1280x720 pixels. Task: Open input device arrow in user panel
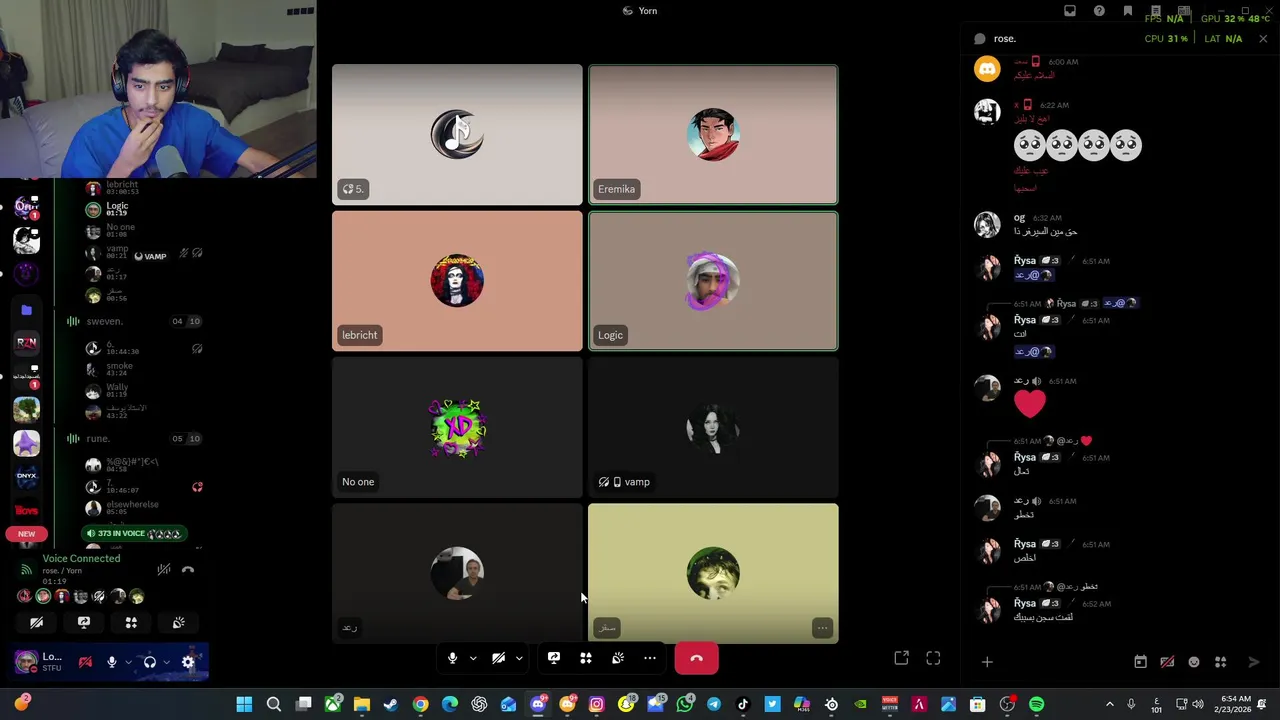click(128, 662)
